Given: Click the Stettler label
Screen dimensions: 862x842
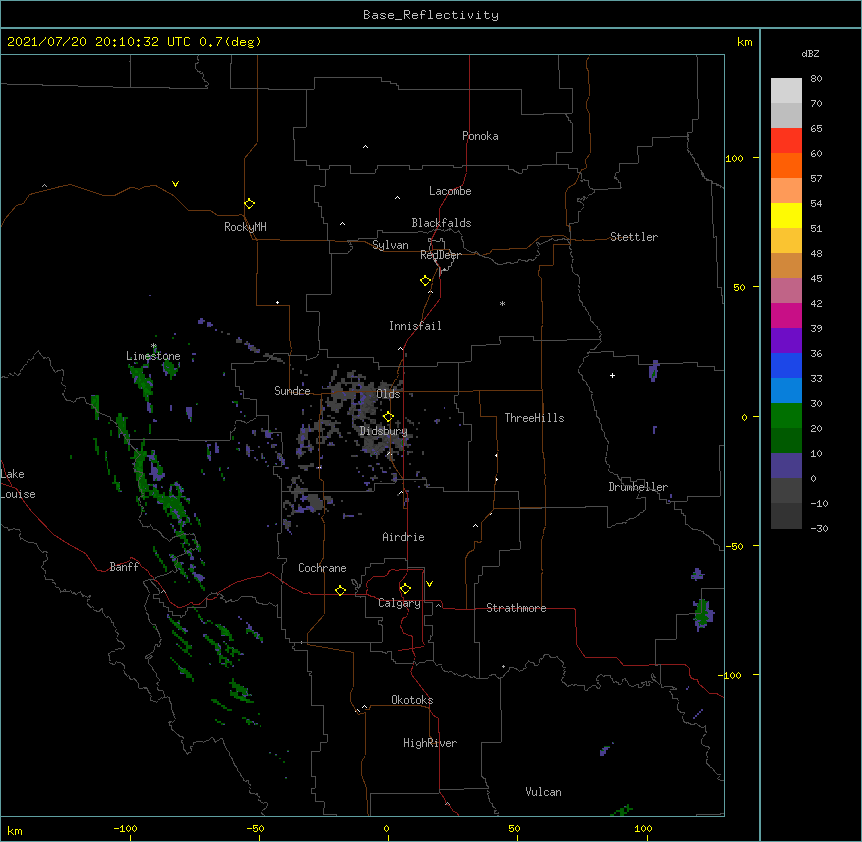Looking at the screenshot, I should (634, 237).
